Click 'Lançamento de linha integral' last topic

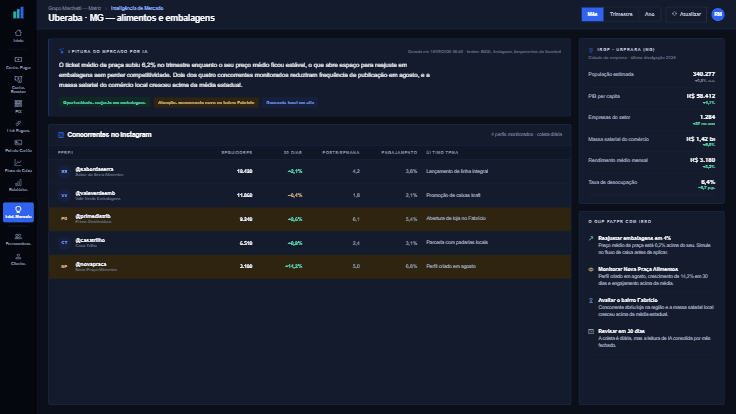coord(457,171)
